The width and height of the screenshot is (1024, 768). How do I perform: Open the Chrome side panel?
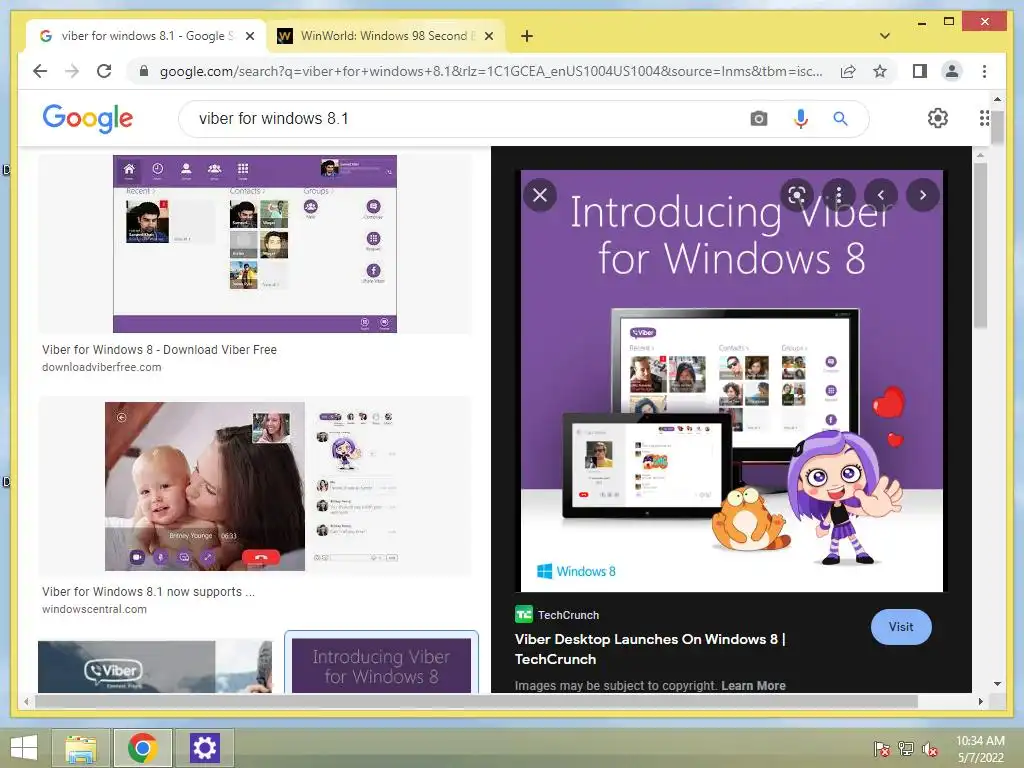pos(920,71)
